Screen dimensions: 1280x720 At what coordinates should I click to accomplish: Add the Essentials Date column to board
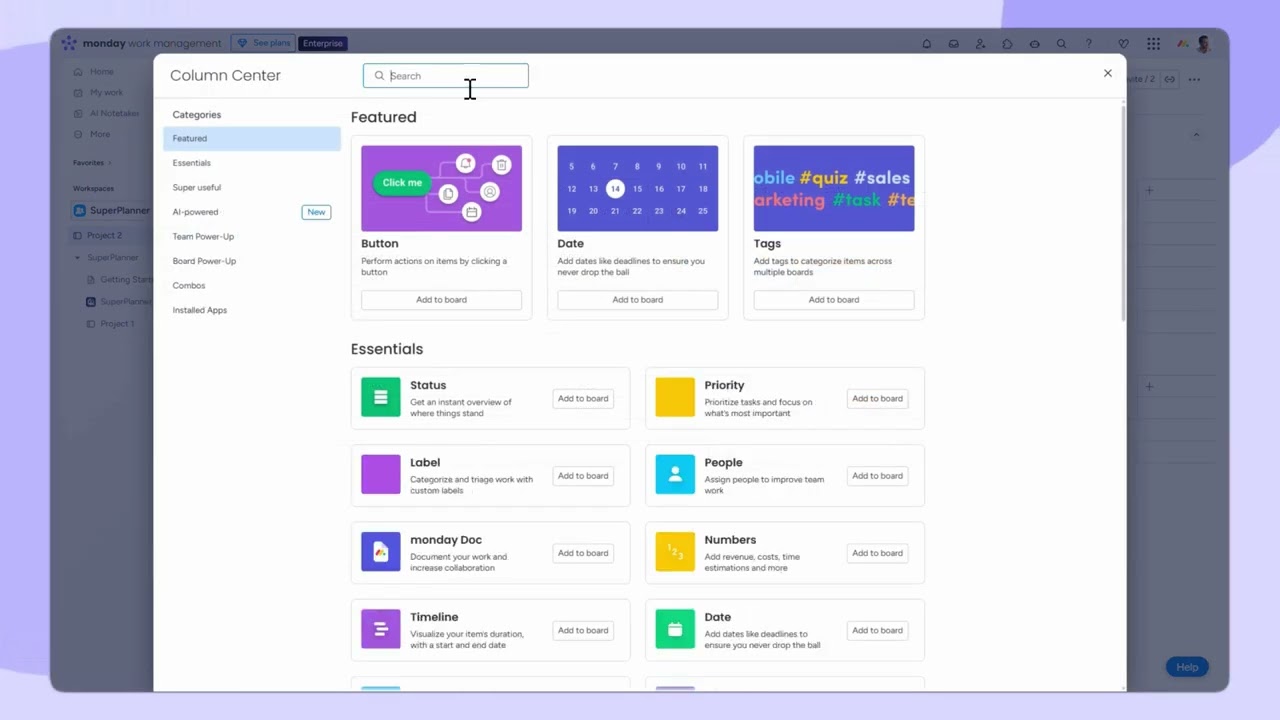(877, 631)
